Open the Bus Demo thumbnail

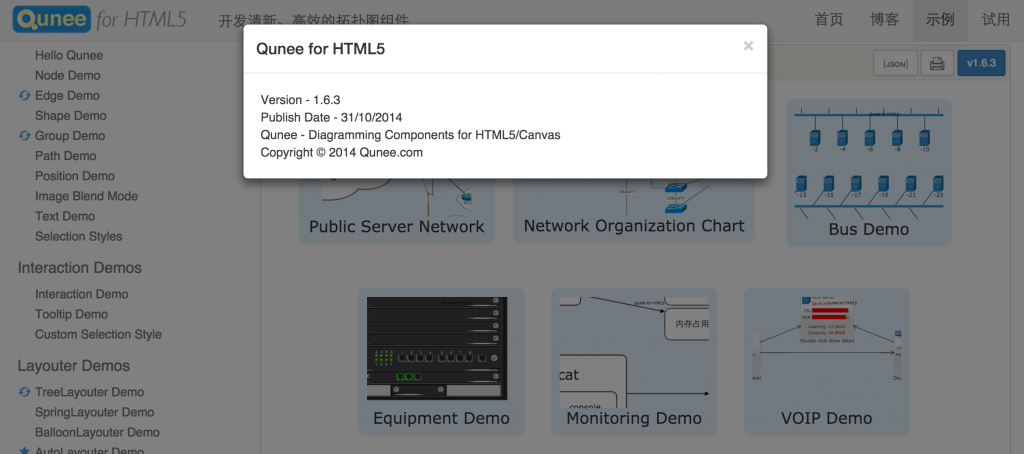[x=869, y=172]
